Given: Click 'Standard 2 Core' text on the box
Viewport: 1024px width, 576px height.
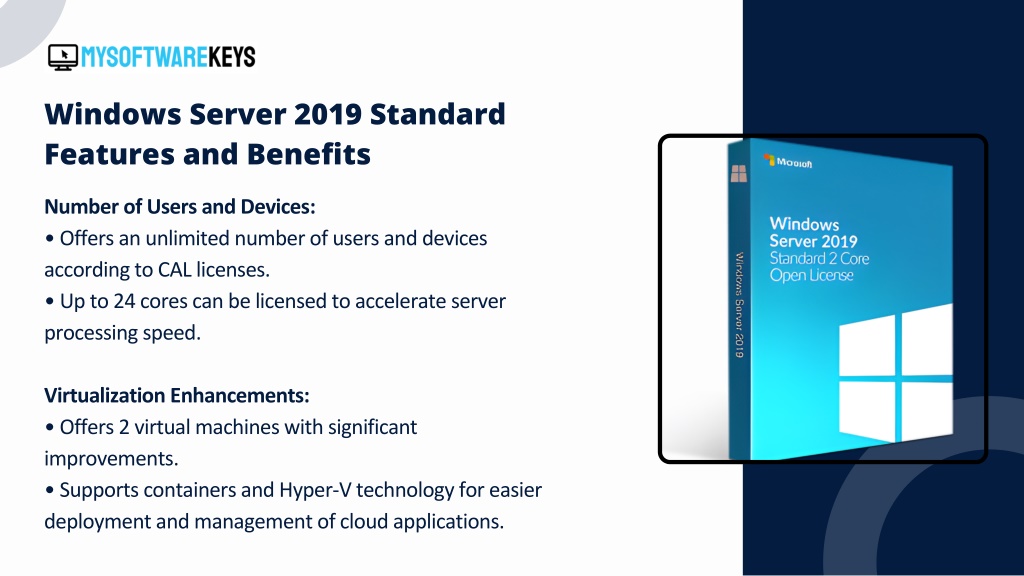Looking at the screenshot, I should pos(819,259).
